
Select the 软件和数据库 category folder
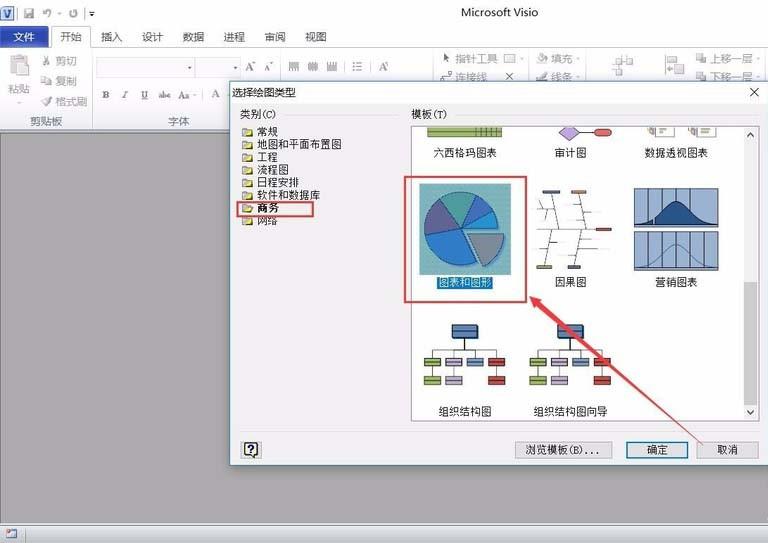(281, 195)
